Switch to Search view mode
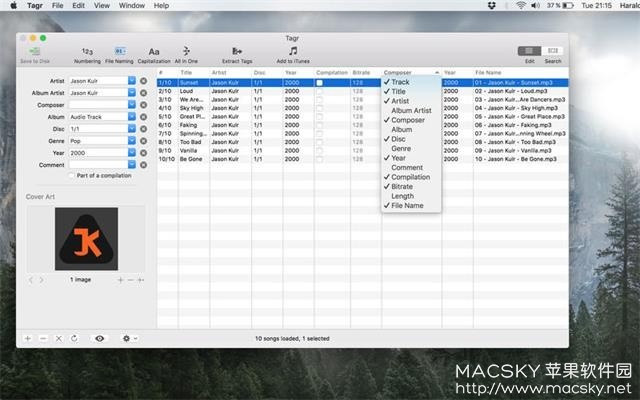Image resolution: width=640 pixels, height=400 pixels. 553,51
